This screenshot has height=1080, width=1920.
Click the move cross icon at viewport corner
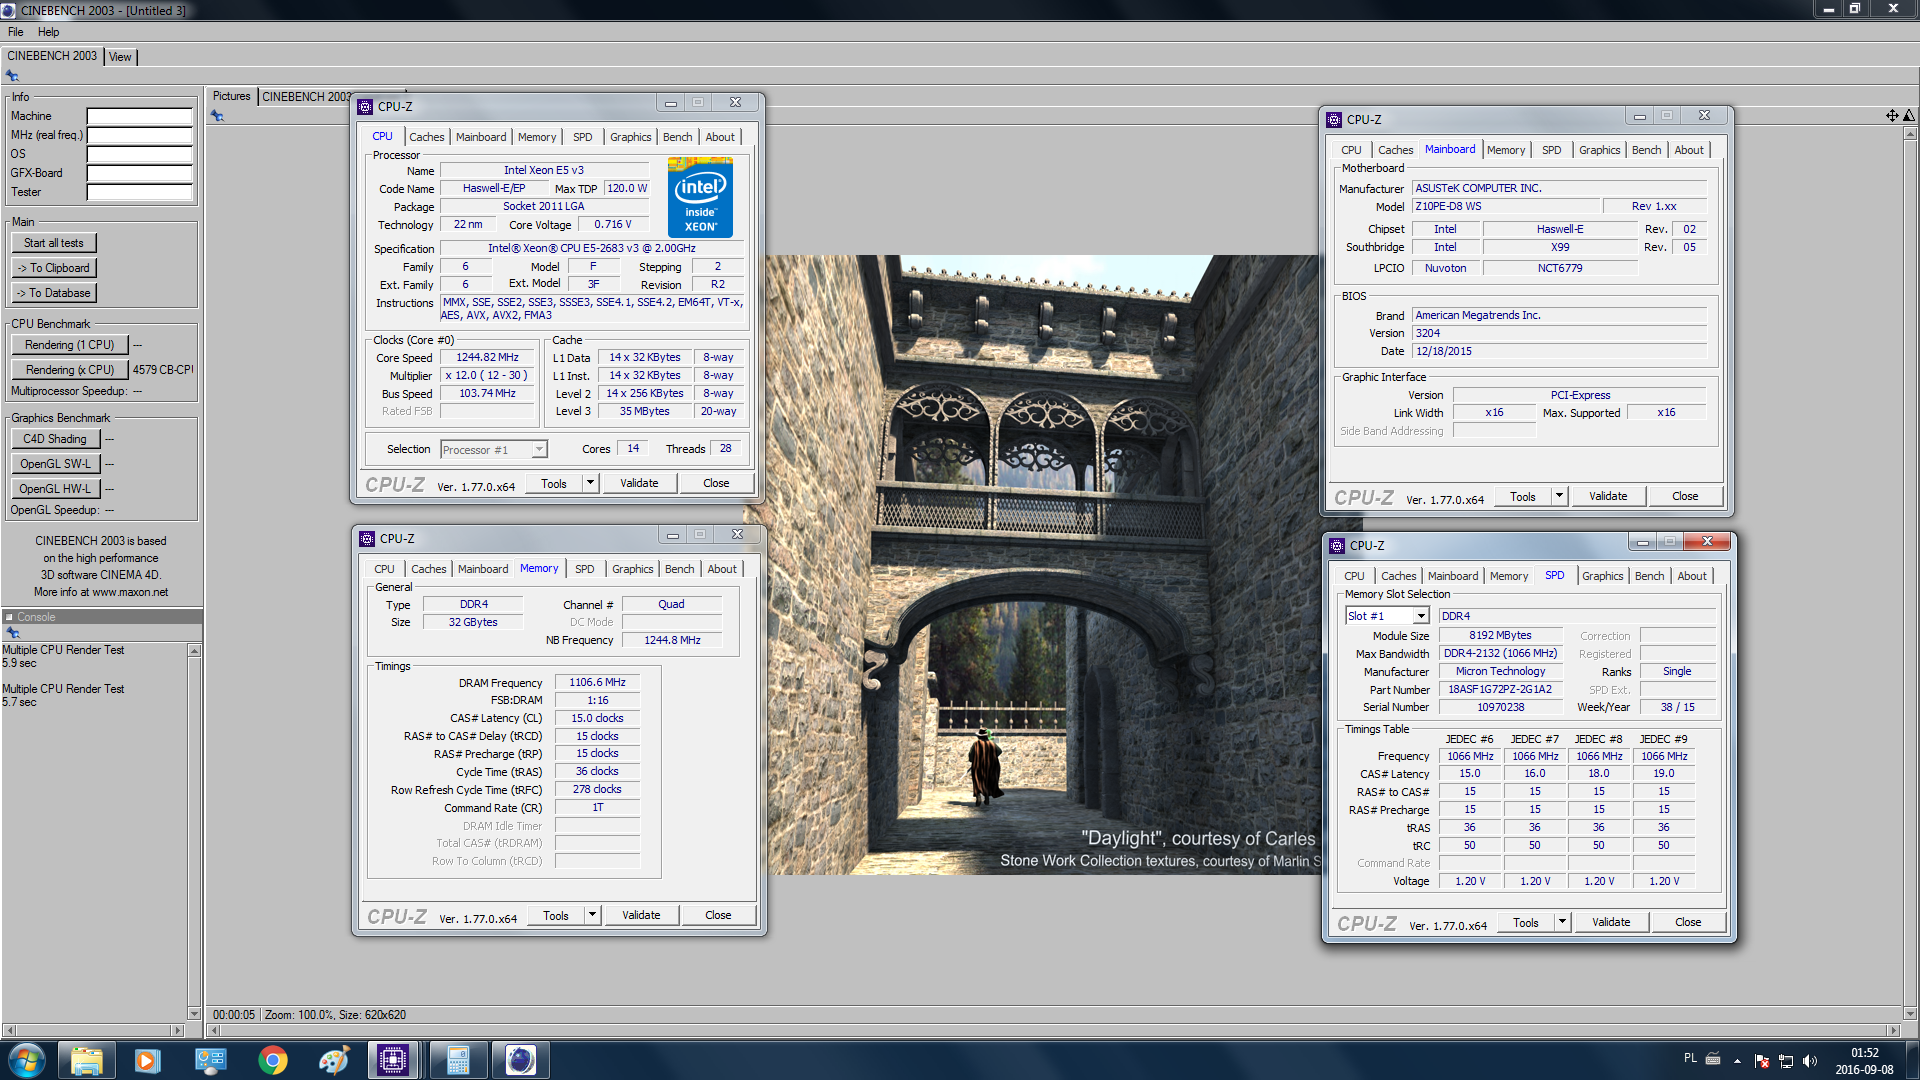pos(1892,116)
